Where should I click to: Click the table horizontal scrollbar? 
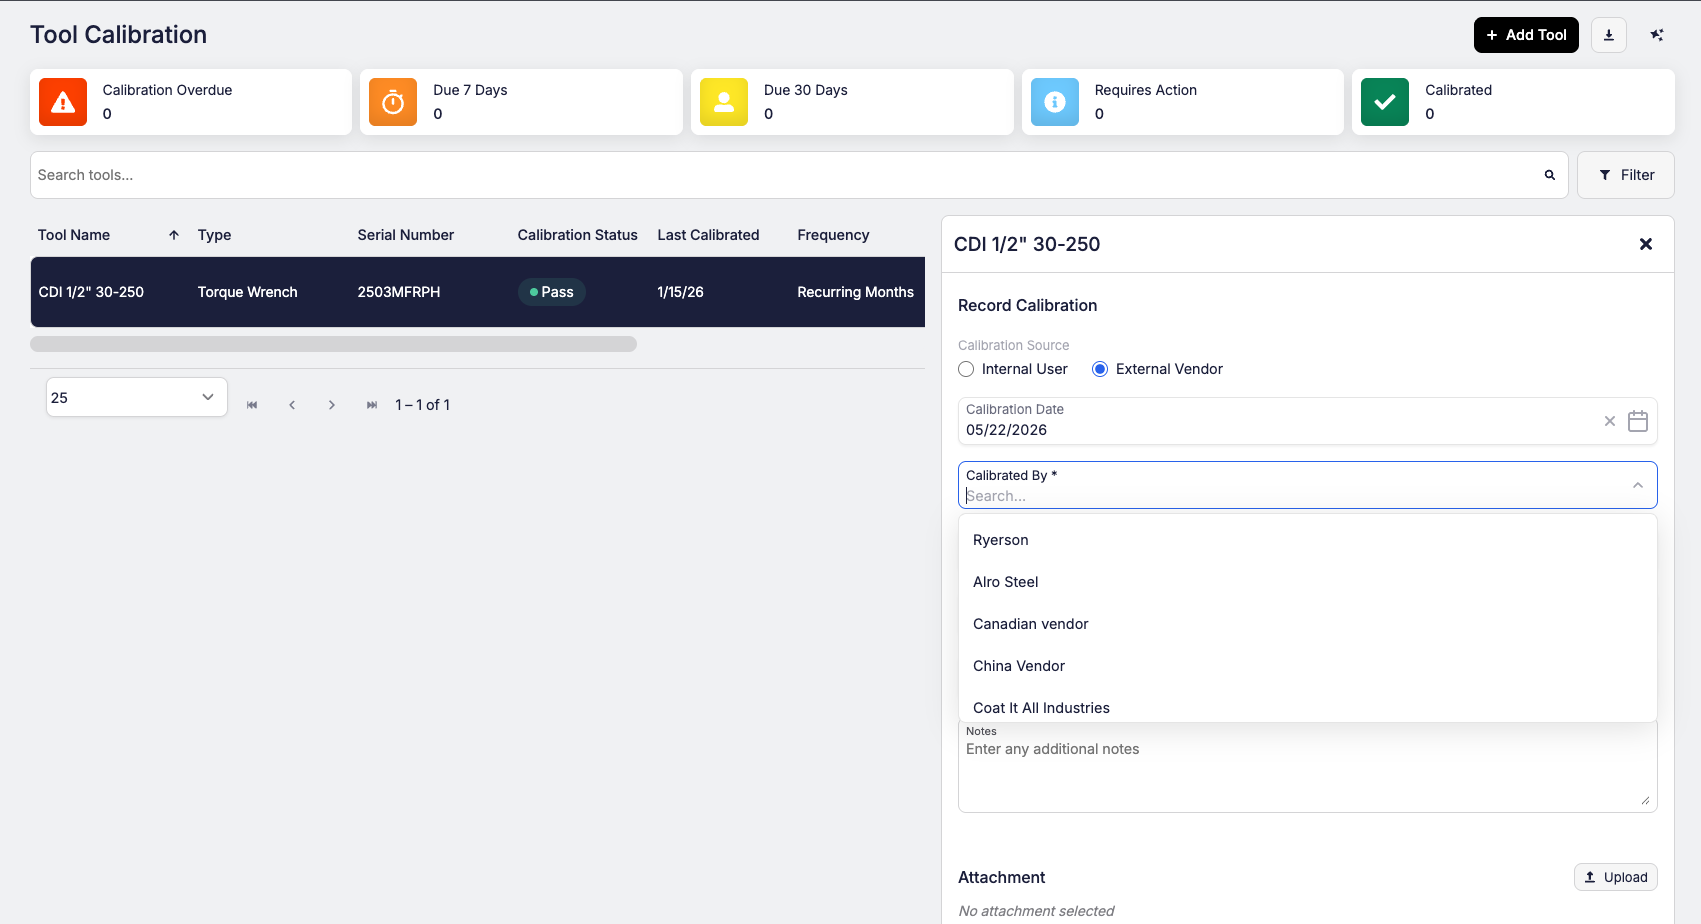coord(333,344)
